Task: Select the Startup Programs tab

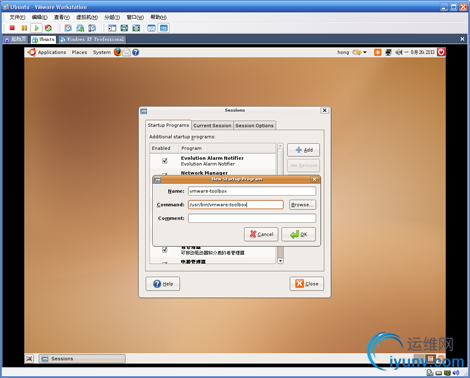Action: [x=168, y=125]
